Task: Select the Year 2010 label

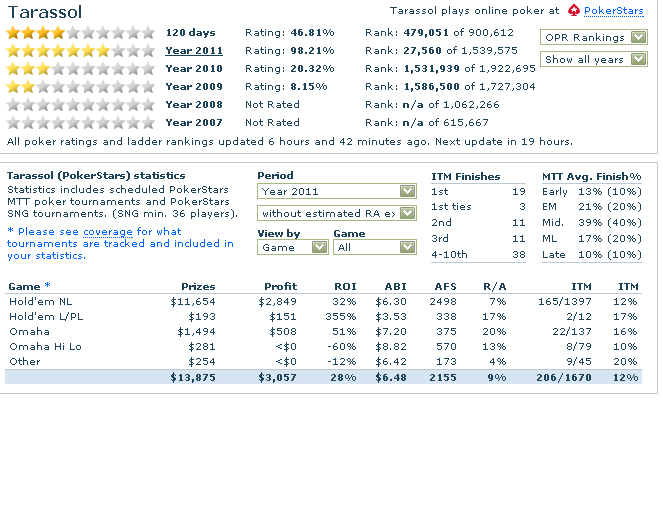Action: point(194,68)
